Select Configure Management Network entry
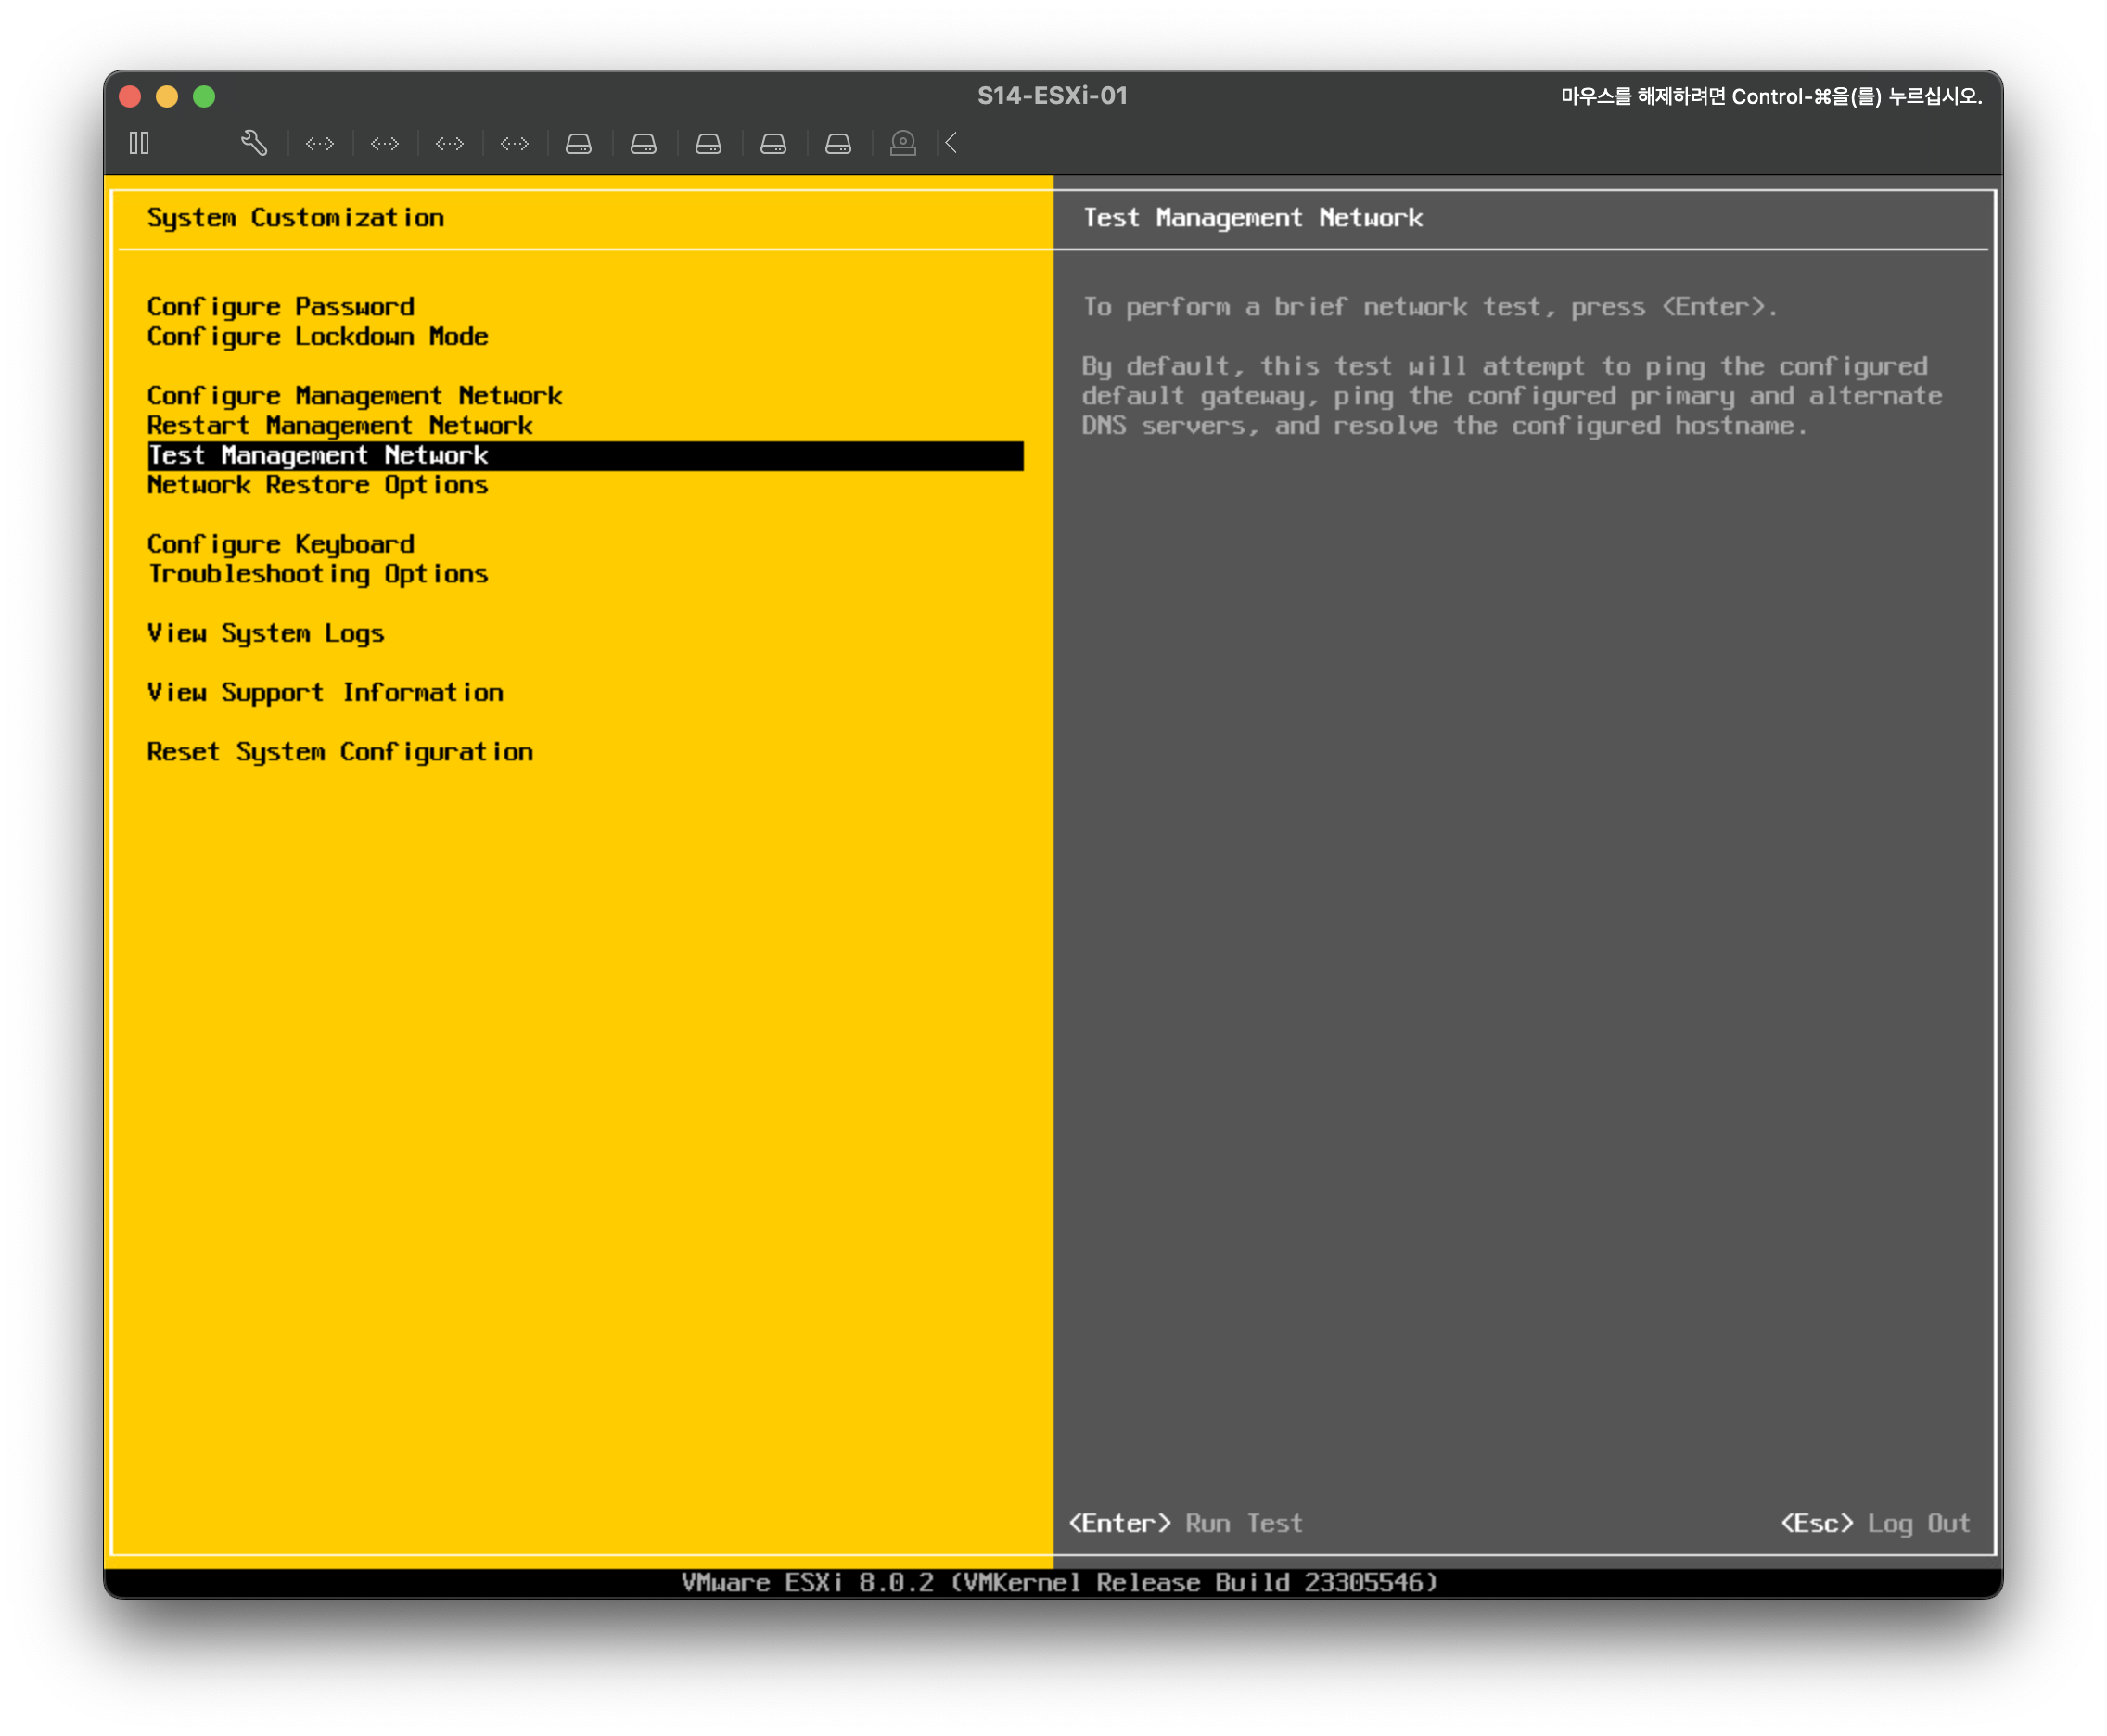 (354, 396)
